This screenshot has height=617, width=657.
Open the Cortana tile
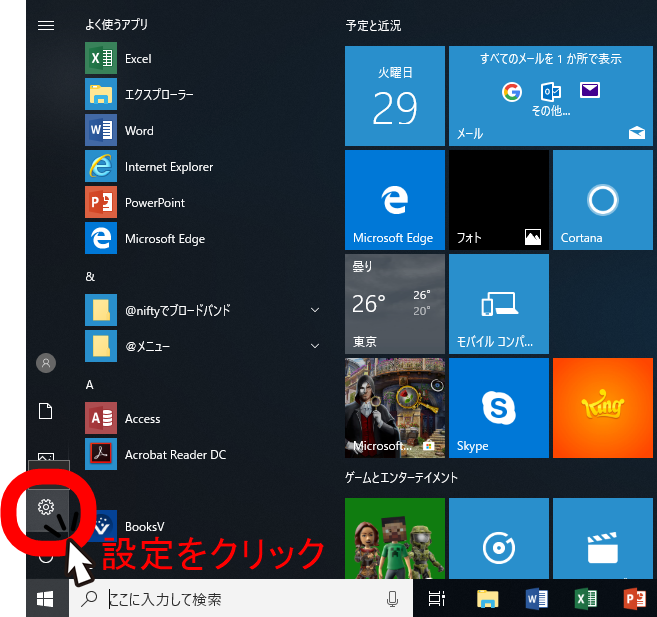point(603,200)
